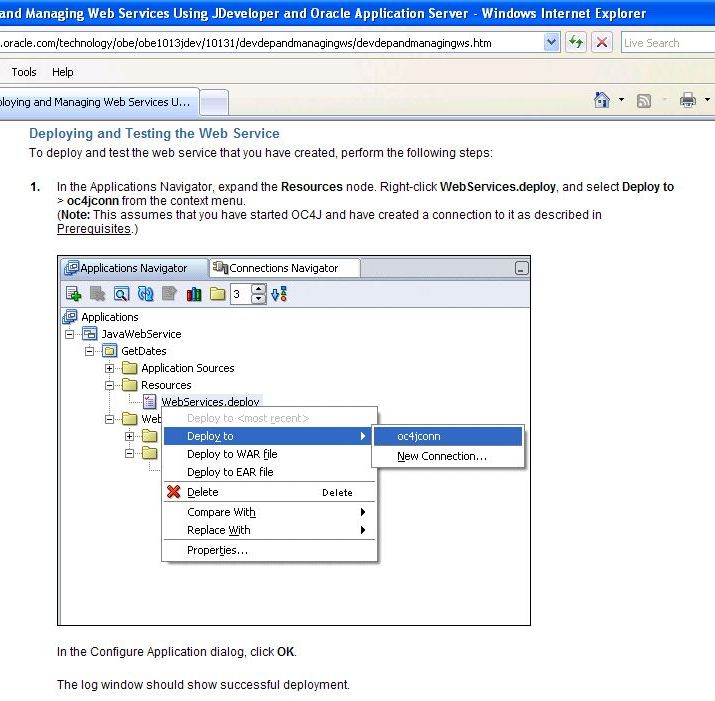Open the Compare With submenu
This screenshot has width=715, height=701.
pyautogui.click(x=269, y=512)
